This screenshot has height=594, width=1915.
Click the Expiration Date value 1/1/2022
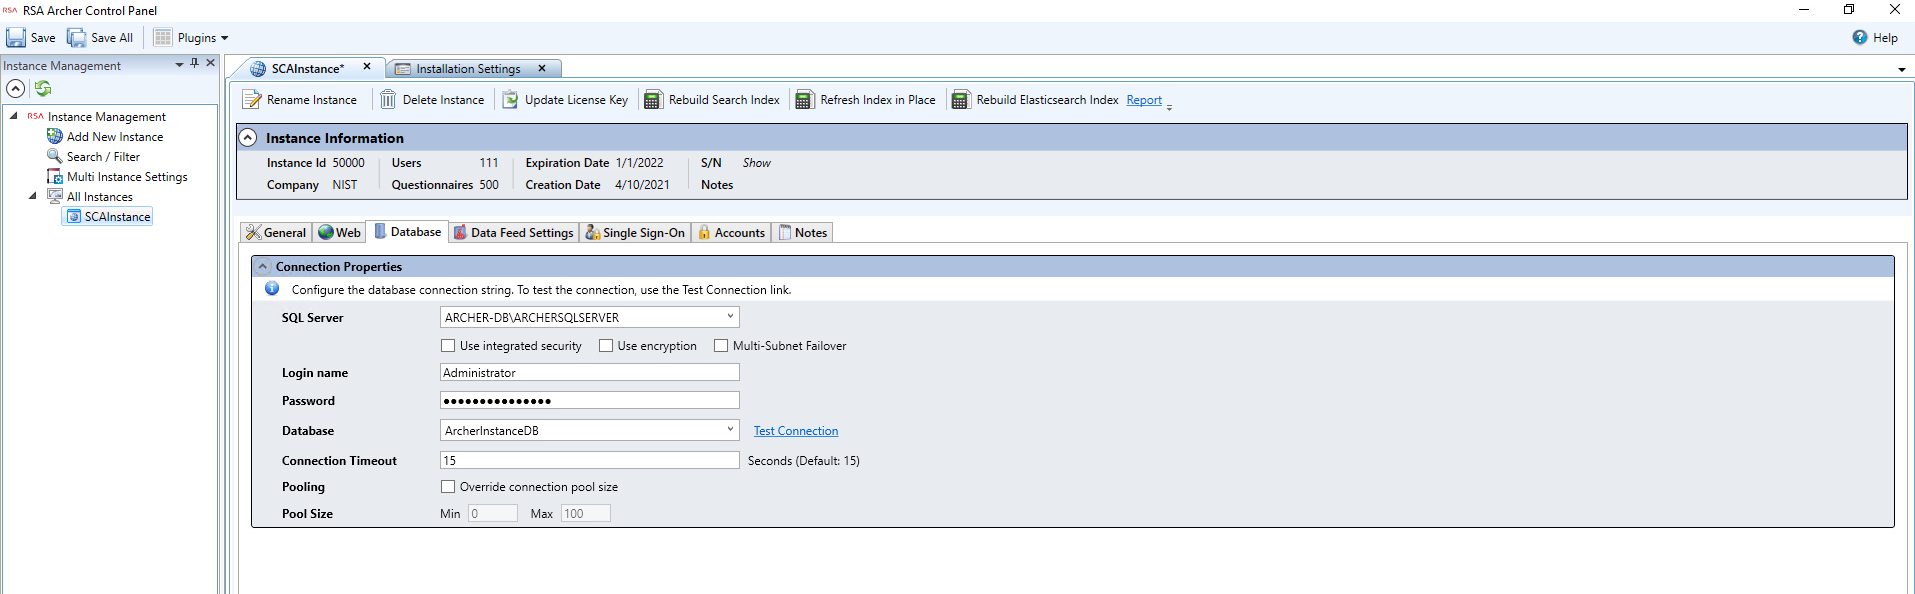click(640, 163)
